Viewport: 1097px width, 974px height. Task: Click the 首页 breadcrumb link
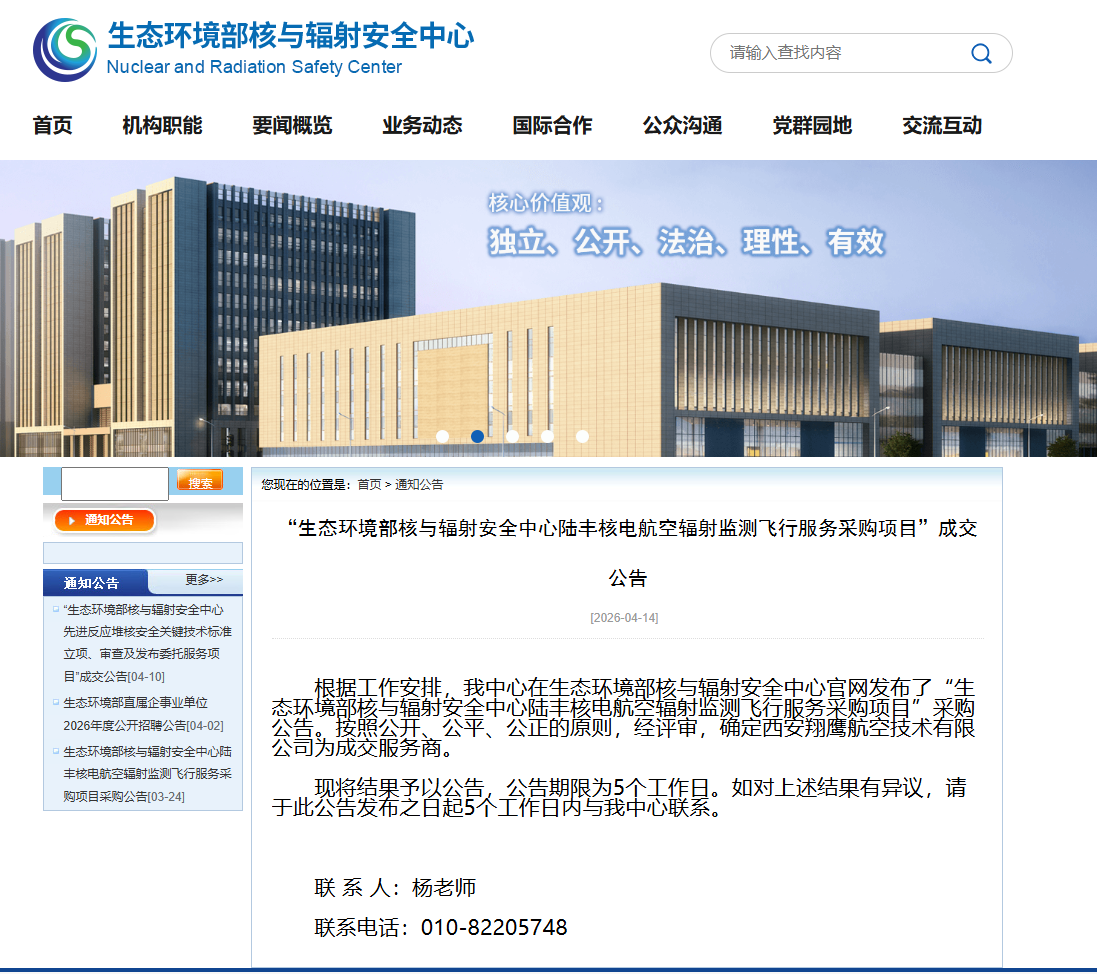coord(369,485)
